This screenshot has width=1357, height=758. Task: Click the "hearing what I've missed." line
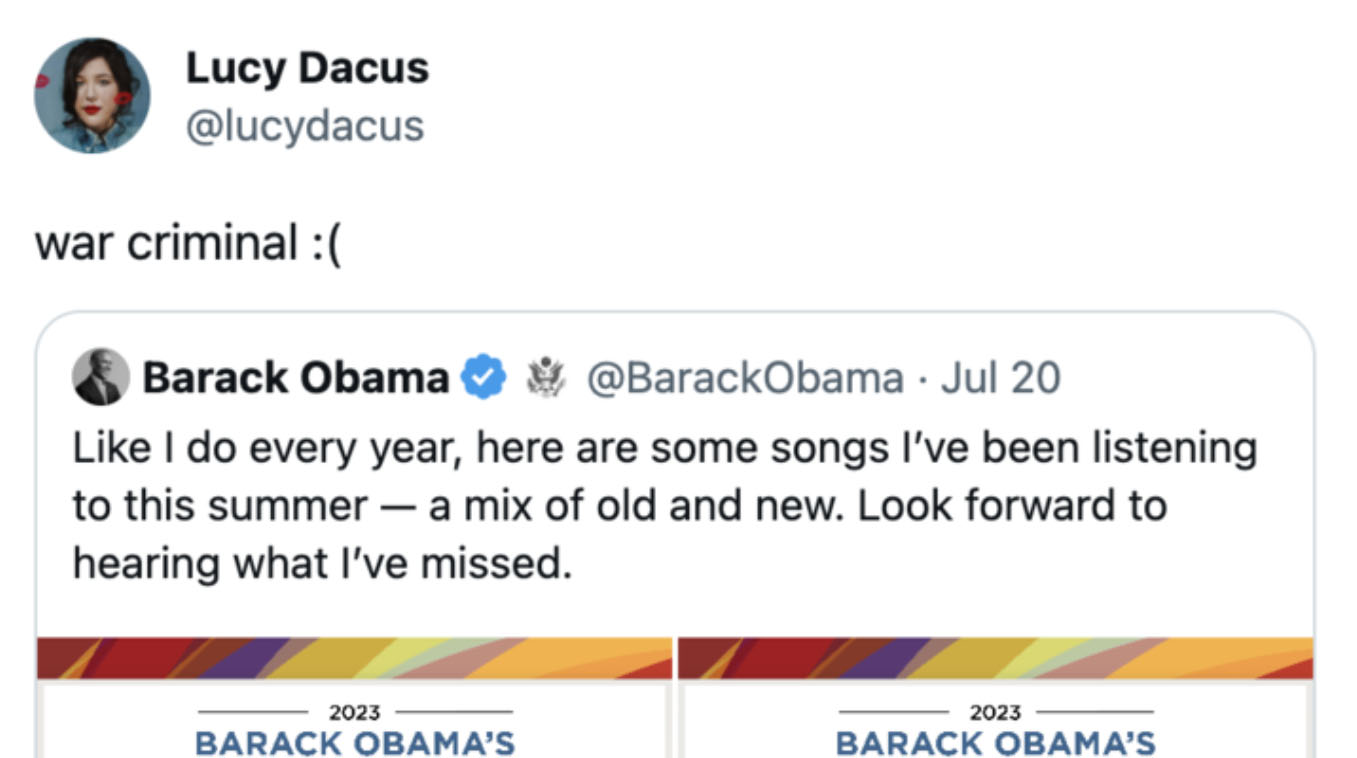click(321, 564)
